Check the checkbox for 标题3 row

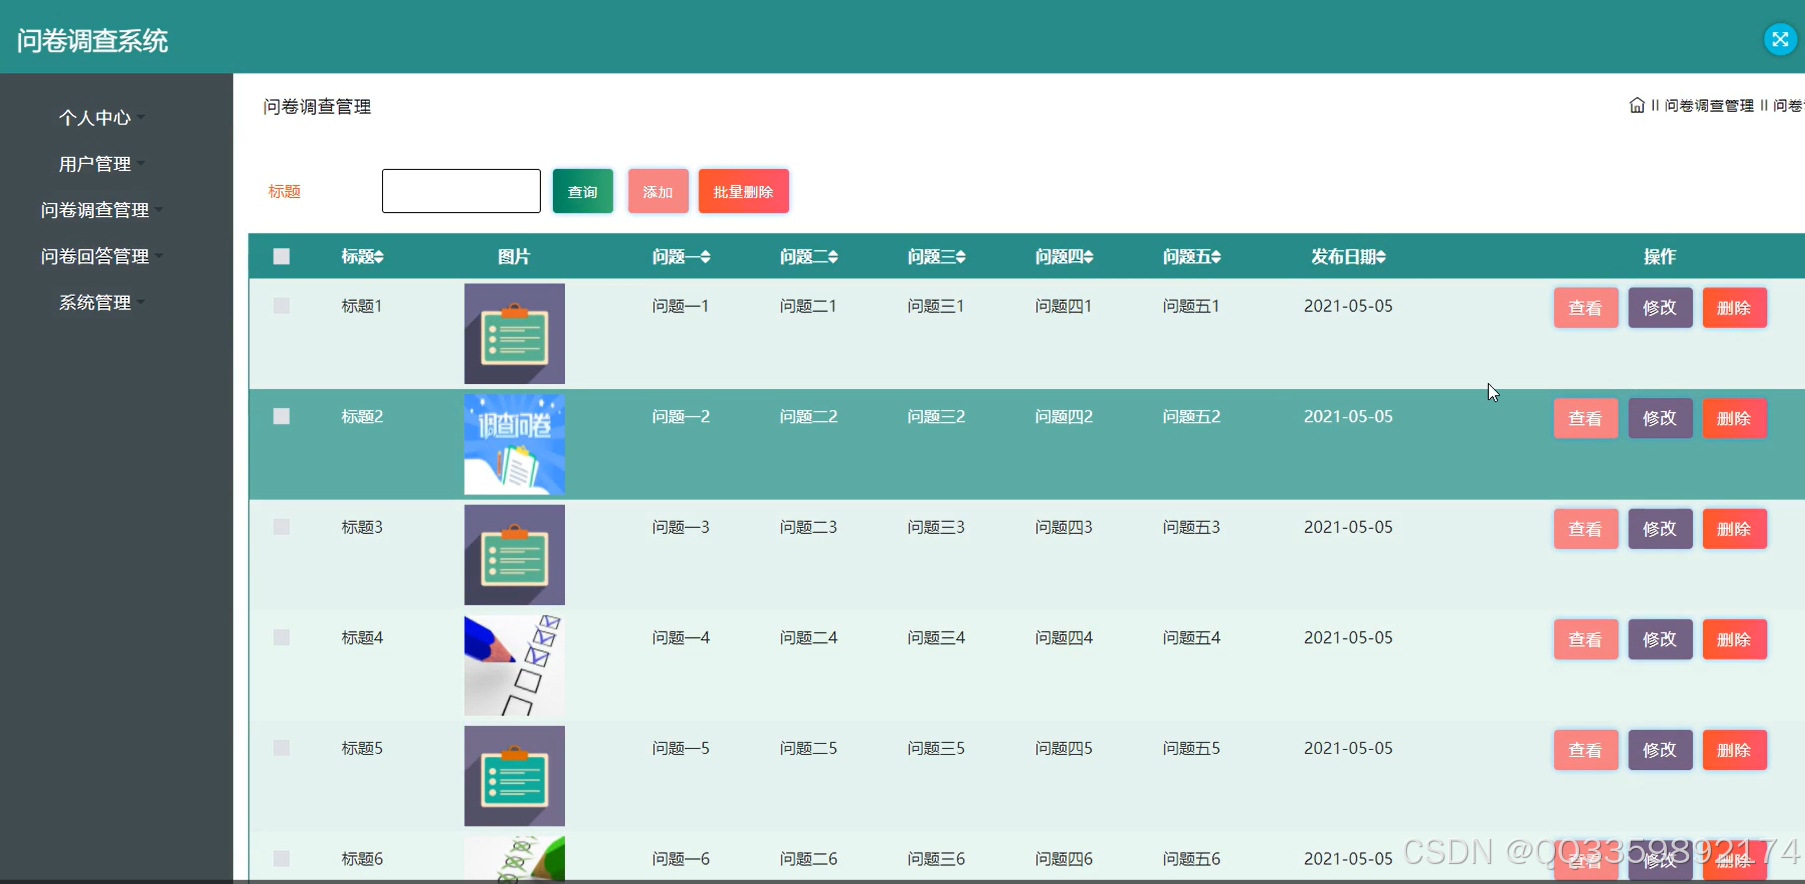[x=281, y=526]
